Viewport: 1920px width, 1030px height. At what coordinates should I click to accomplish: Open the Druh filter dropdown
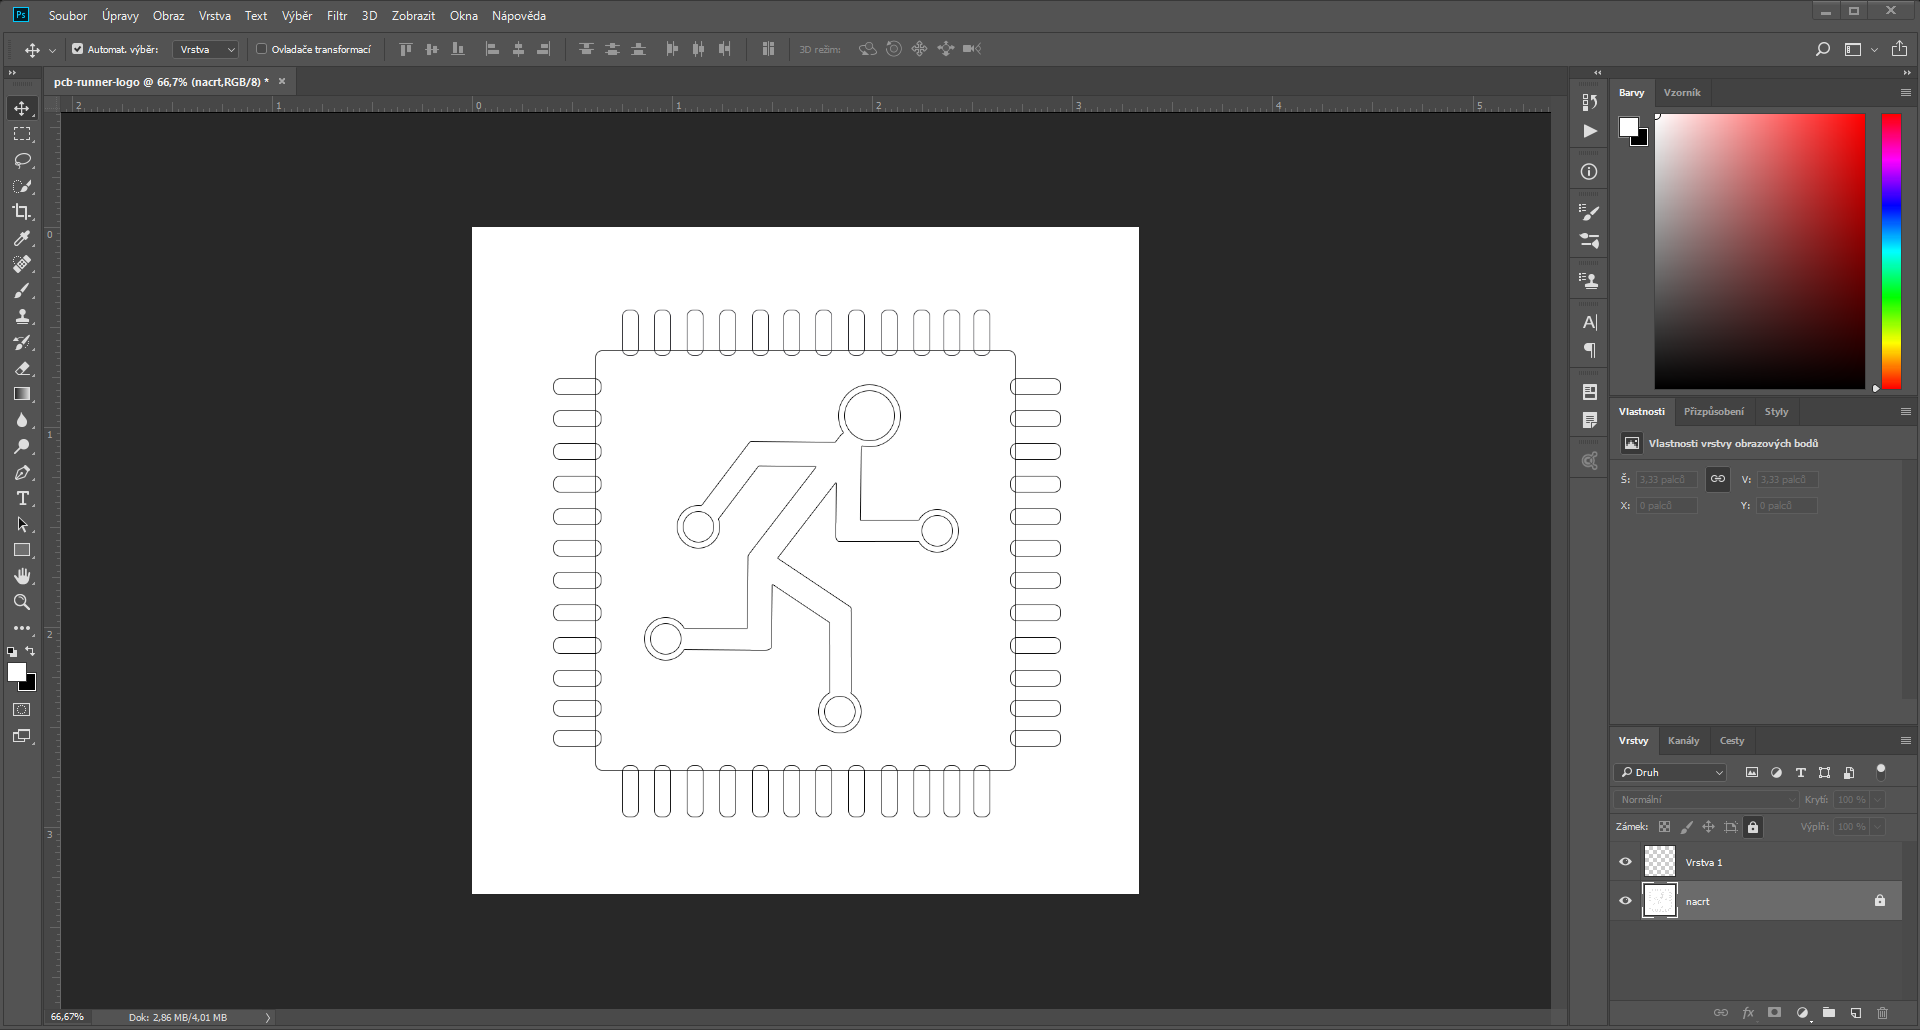pyautogui.click(x=1668, y=772)
